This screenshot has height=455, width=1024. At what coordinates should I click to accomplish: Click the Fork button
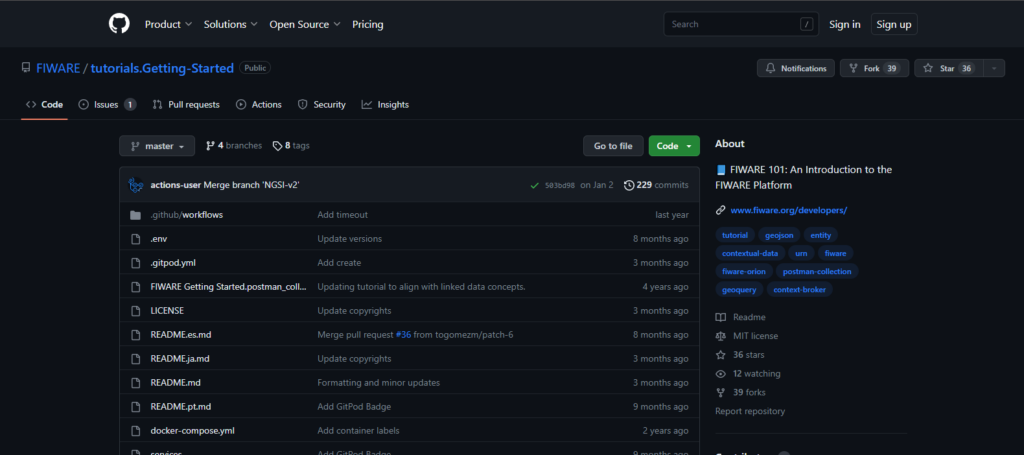click(874, 68)
